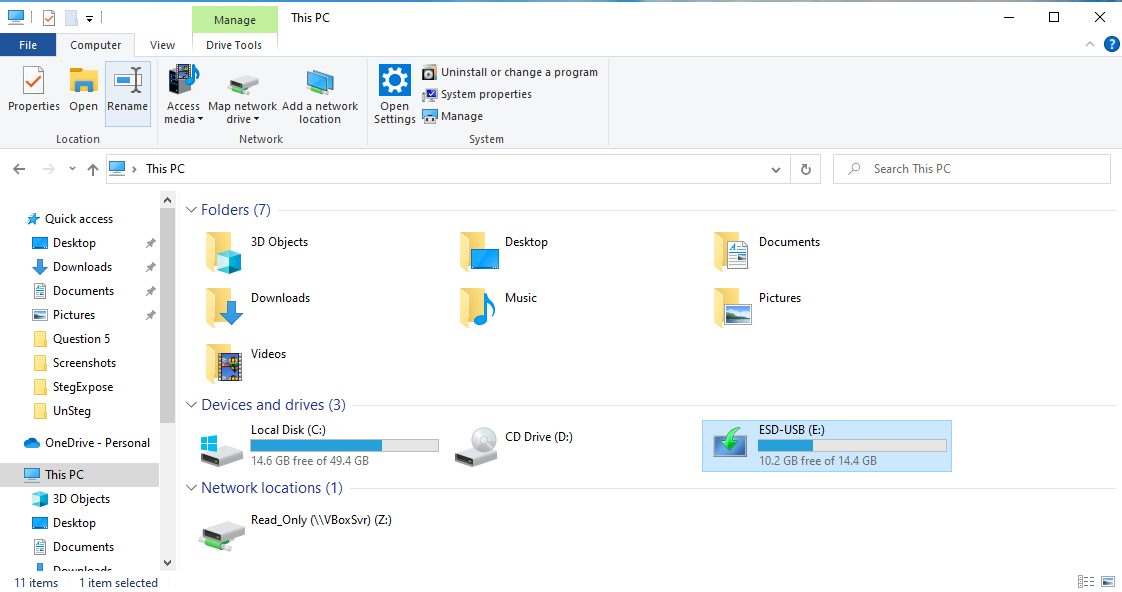Switch to Large icons view in status bar
The width and height of the screenshot is (1122, 592).
1108,581
